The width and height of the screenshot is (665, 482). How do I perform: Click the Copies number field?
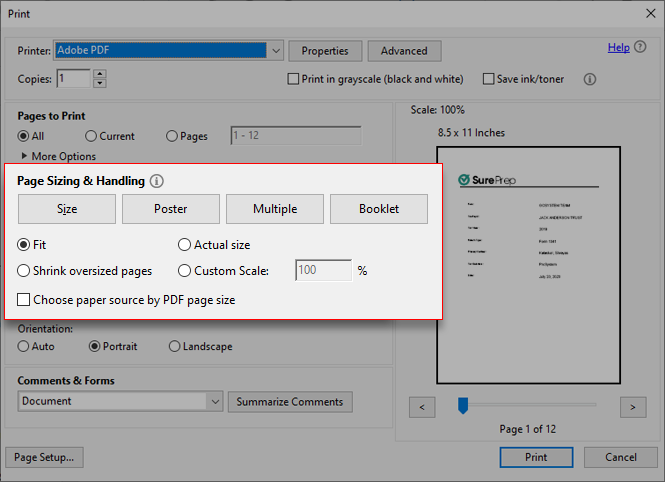tap(73, 78)
